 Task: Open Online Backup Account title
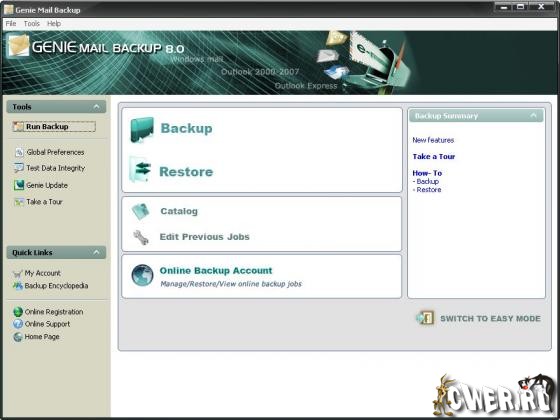[x=216, y=271]
